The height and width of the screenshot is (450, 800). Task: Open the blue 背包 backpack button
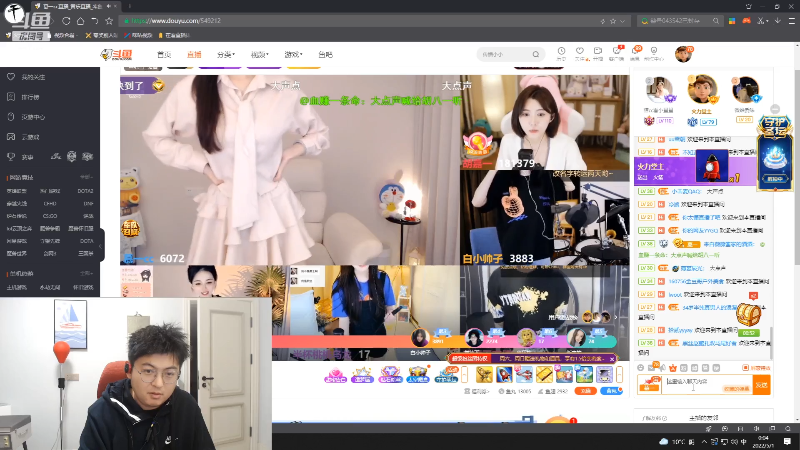tap(611, 391)
